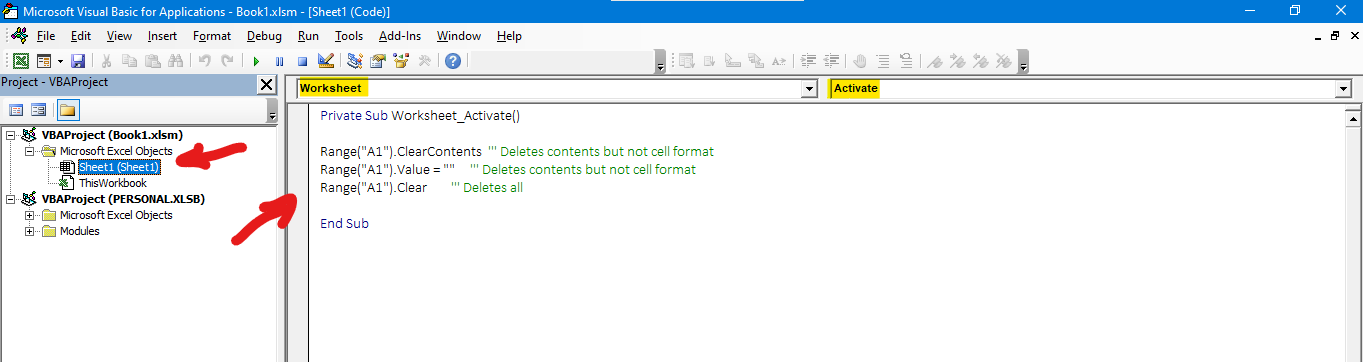This screenshot has width=1363, height=362.
Task: Click the Break pause icon
Action: (x=279, y=61)
